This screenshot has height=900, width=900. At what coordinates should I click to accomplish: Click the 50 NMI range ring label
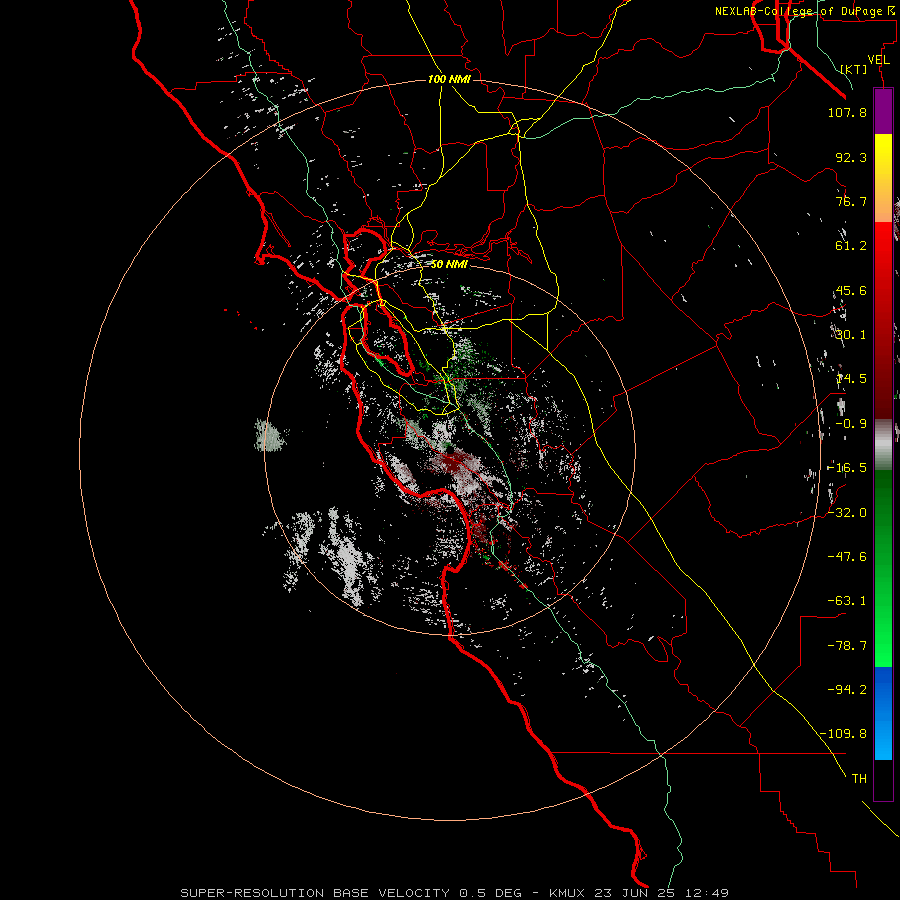(x=449, y=265)
